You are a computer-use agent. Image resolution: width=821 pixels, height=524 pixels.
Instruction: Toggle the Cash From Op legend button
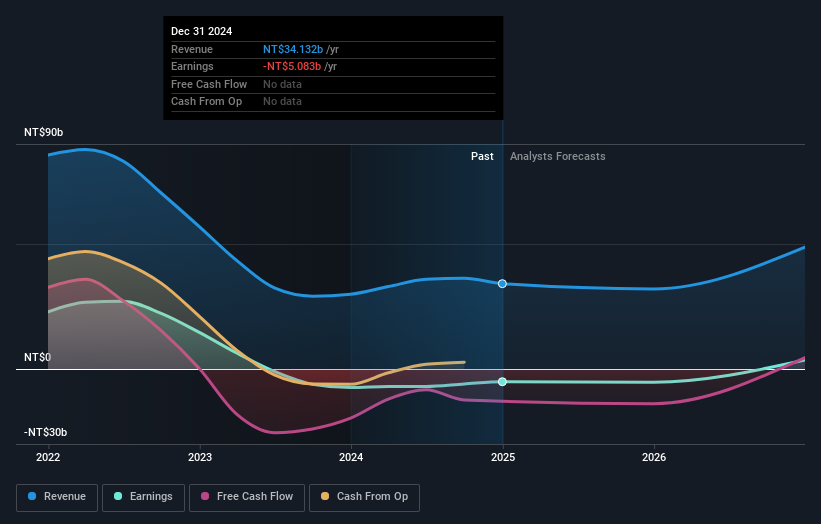(364, 497)
